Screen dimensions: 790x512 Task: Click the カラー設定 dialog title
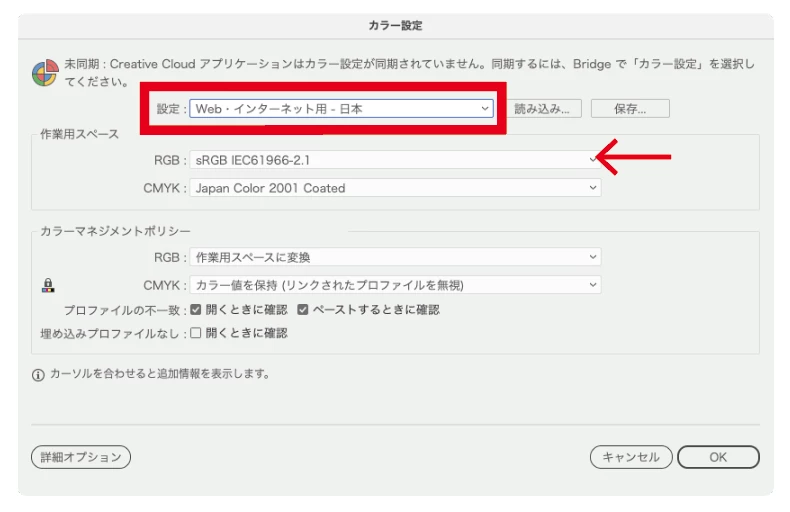396,25
